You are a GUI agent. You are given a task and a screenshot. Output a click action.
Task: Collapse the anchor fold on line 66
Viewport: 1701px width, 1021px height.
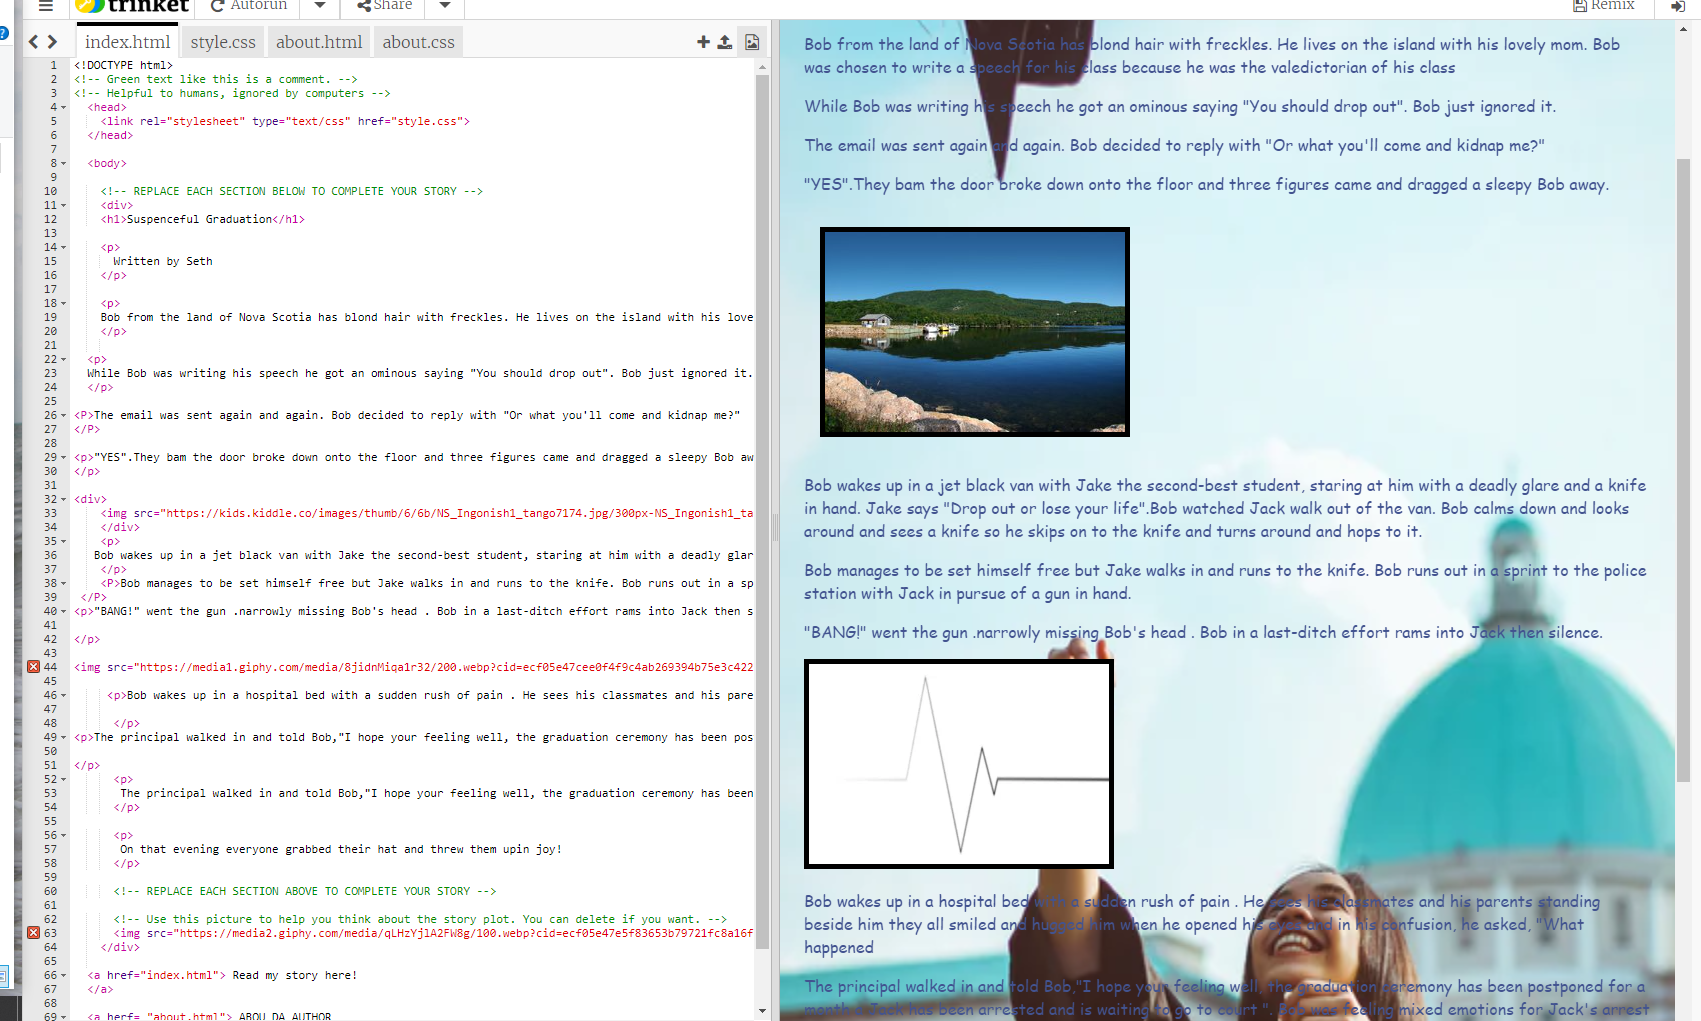64,975
